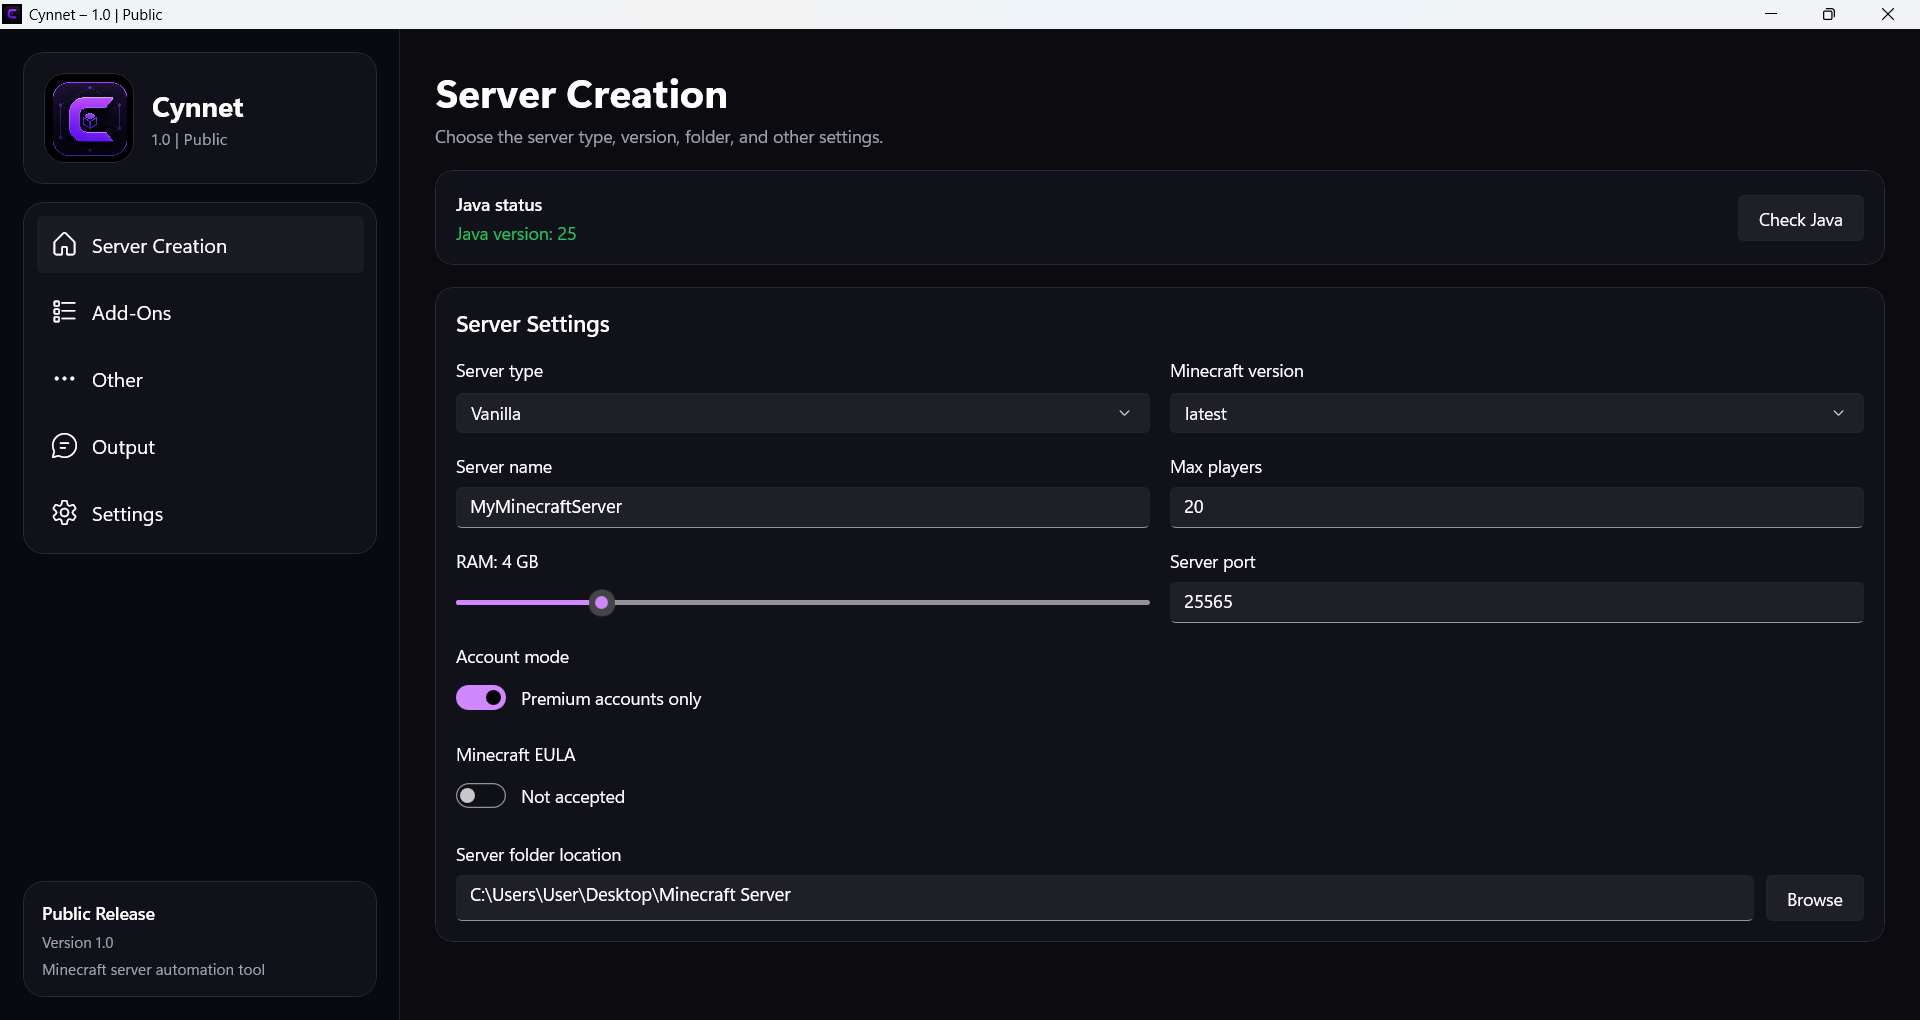Switch to the Output view
Viewport: 1920px width, 1020px height.
(x=200, y=446)
